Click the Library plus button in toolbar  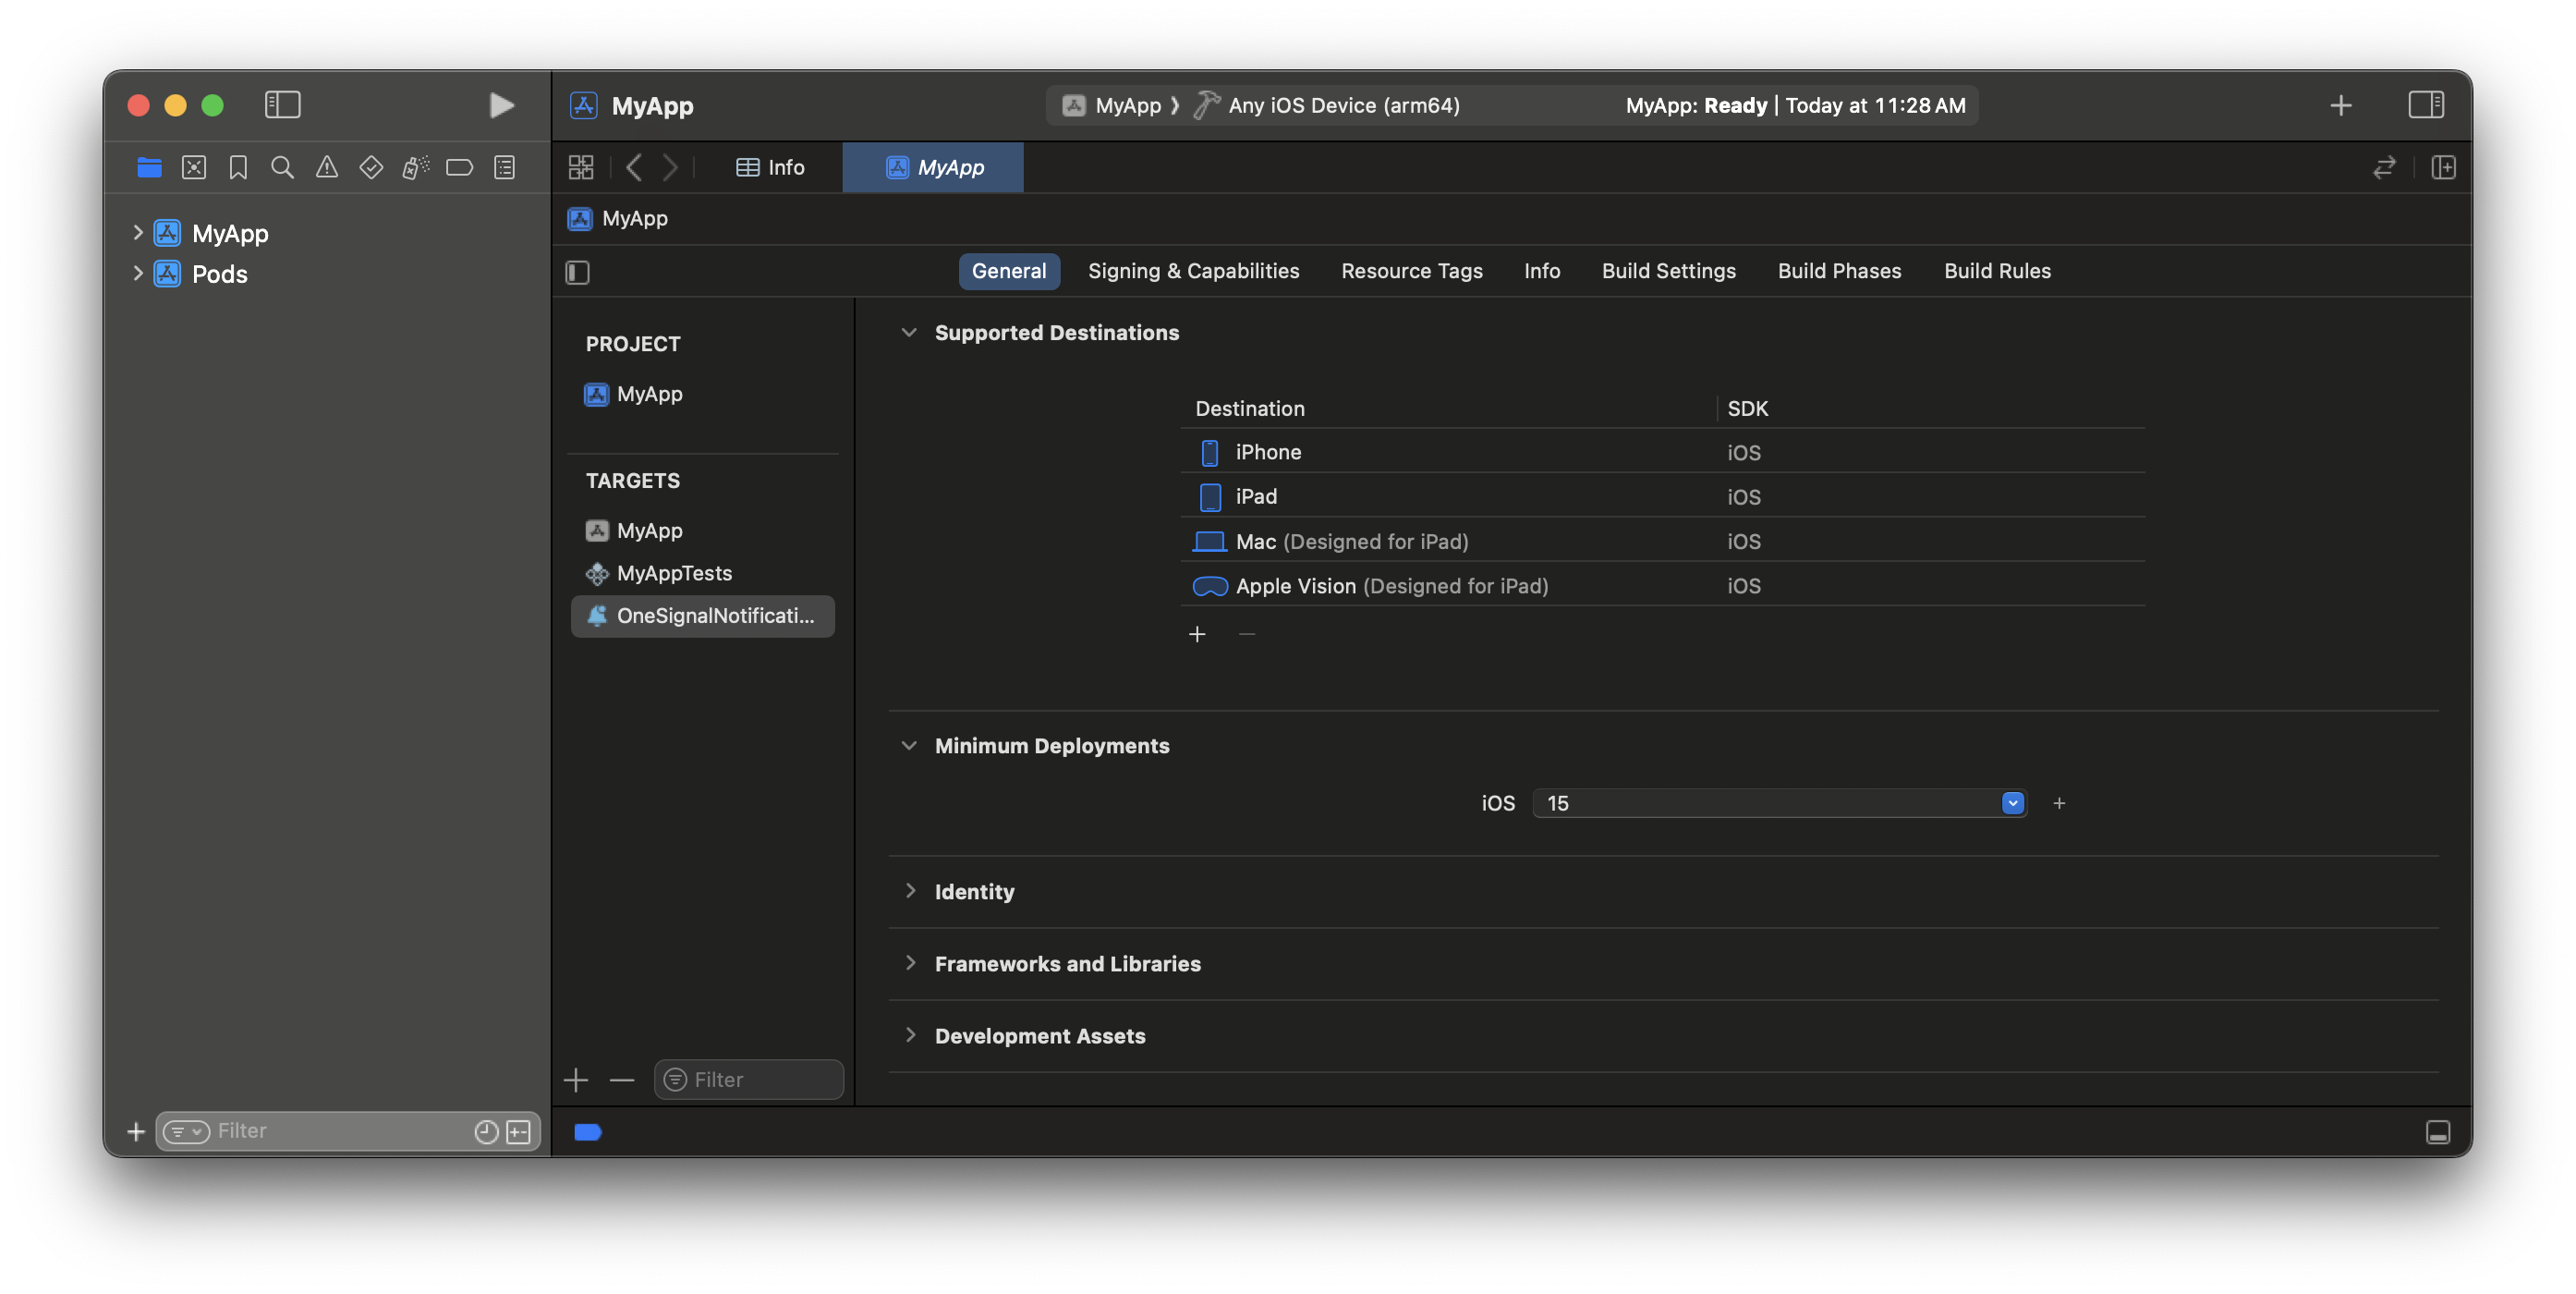coord(2340,105)
